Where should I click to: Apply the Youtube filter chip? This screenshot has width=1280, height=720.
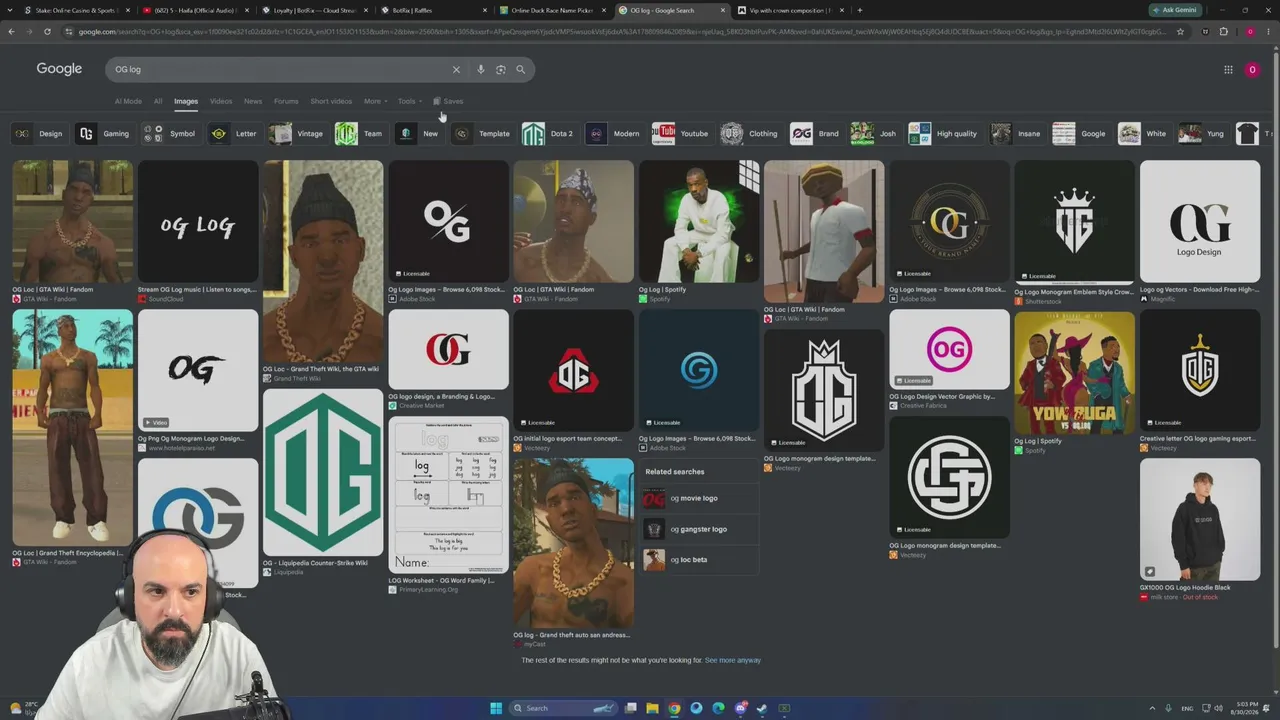click(681, 134)
